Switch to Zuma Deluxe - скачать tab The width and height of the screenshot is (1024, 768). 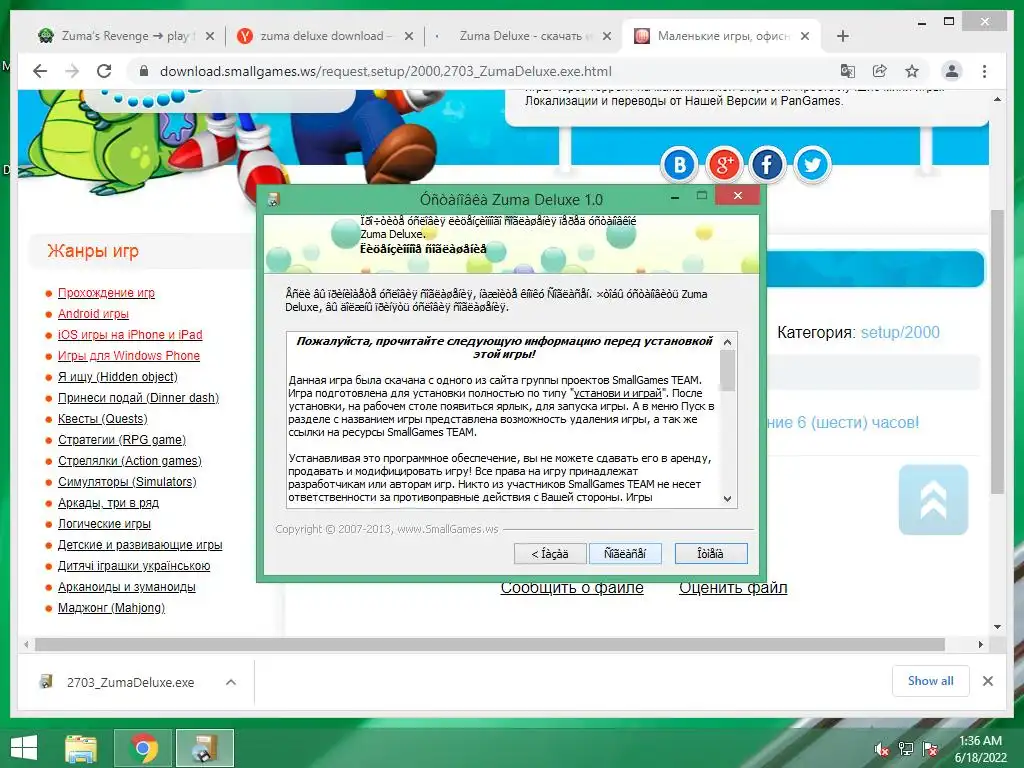[x=522, y=36]
